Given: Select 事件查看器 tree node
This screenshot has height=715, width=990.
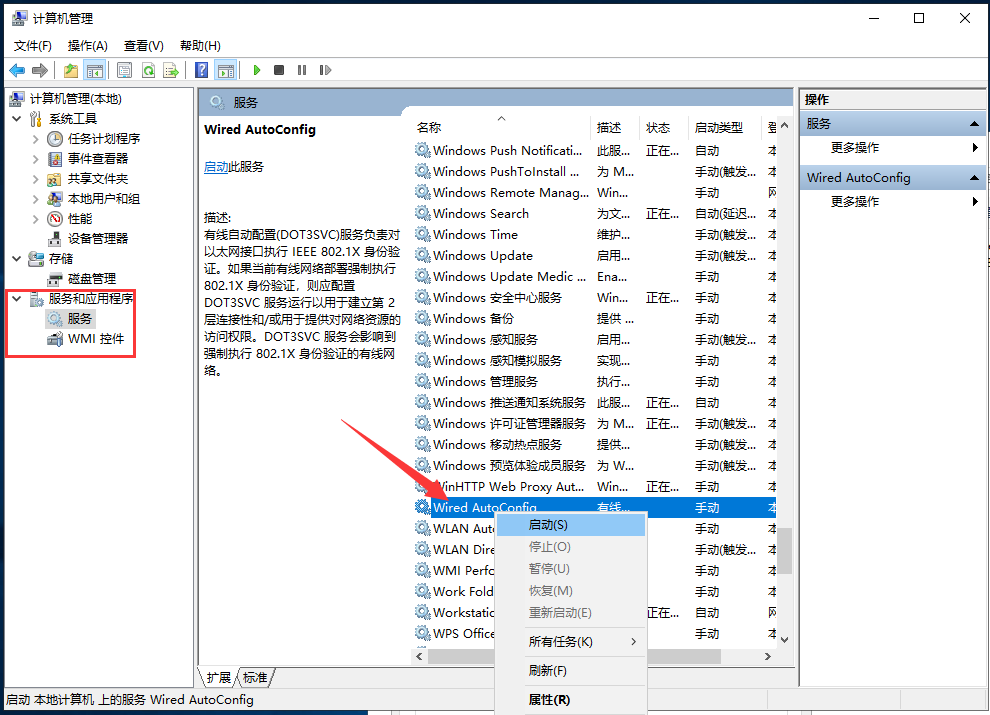Looking at the screenshot, I should [x=98, y=159].
